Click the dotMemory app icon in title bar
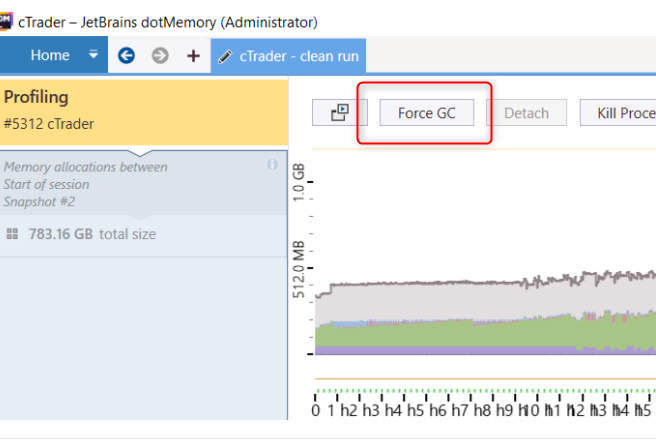Viewport: 656px width, 445px height. 6,22
